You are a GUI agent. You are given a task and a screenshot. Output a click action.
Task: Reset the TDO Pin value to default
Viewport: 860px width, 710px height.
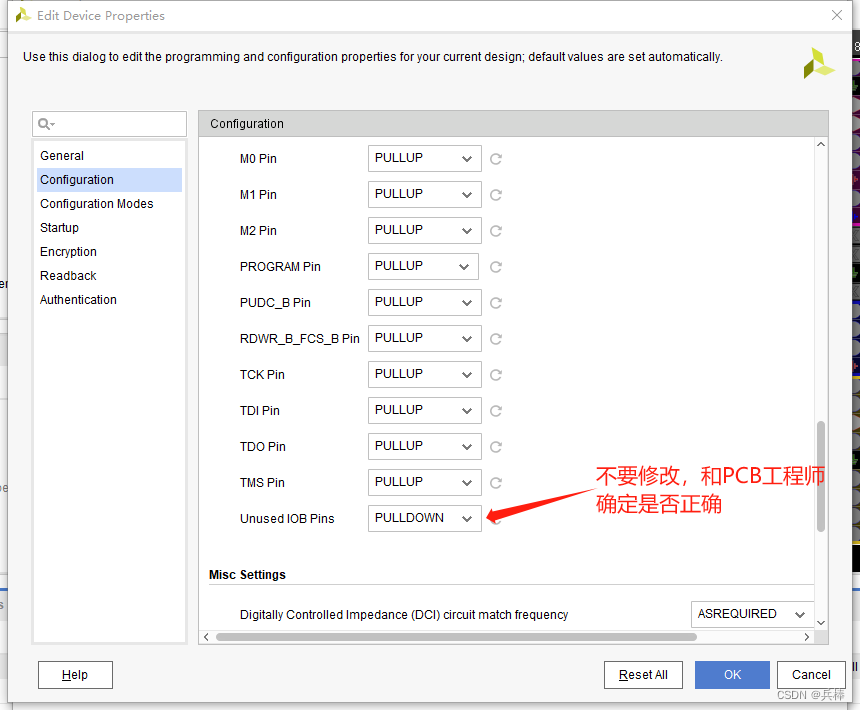[496, 447]
